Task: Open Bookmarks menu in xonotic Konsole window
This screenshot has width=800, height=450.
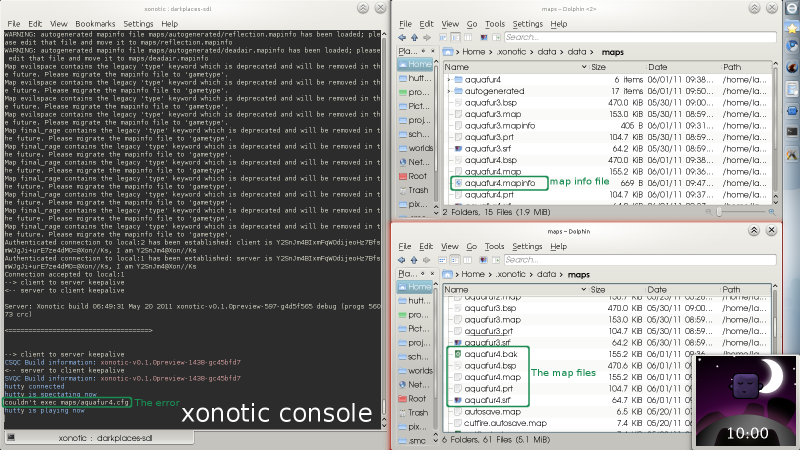Action: tap(95, 24)
